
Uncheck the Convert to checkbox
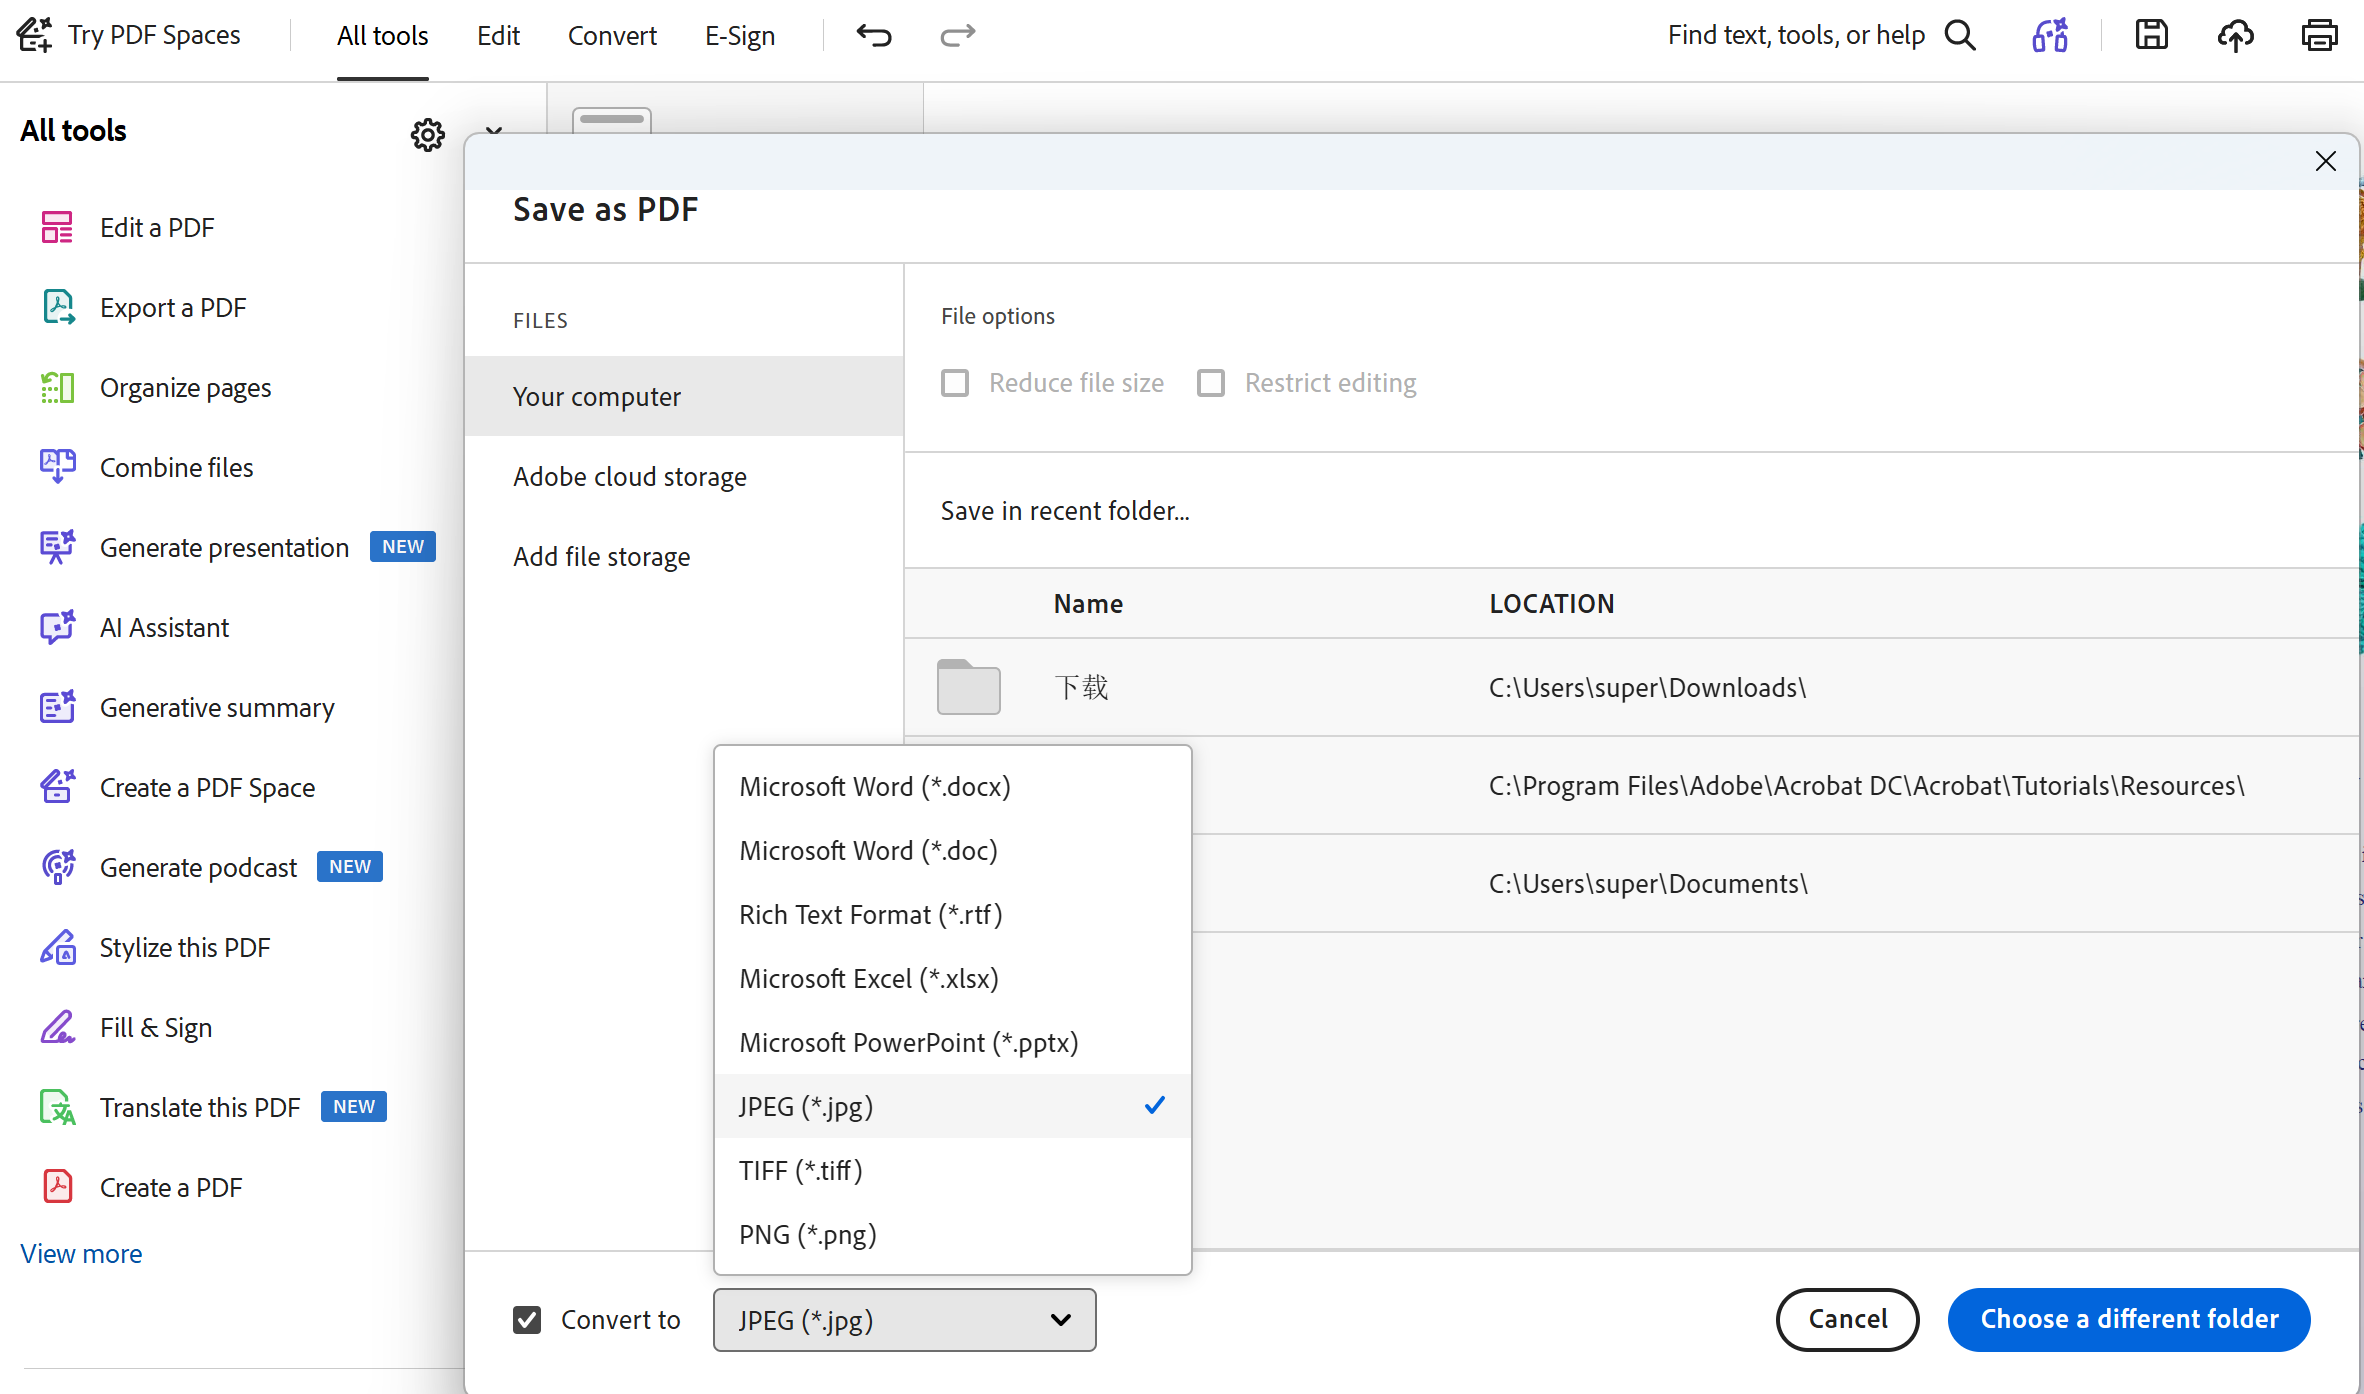[527, 1320]
